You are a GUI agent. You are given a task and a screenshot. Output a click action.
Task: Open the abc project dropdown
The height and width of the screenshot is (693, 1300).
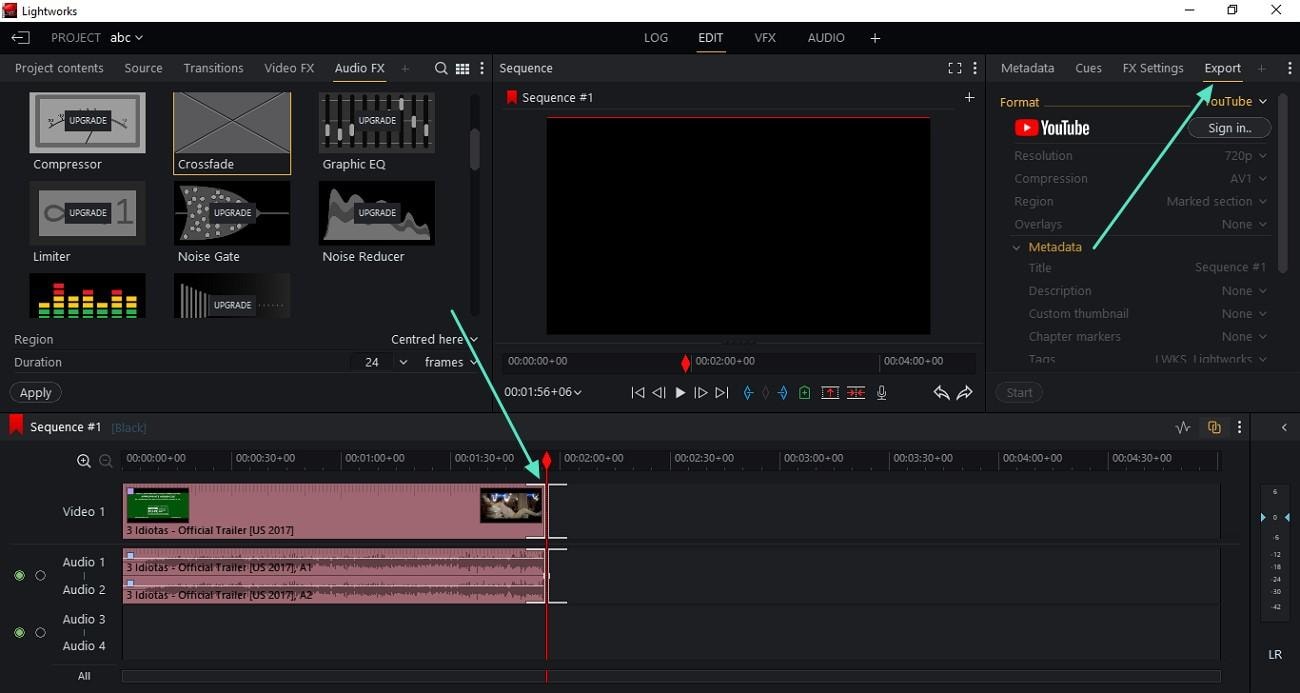pos(126,38)
